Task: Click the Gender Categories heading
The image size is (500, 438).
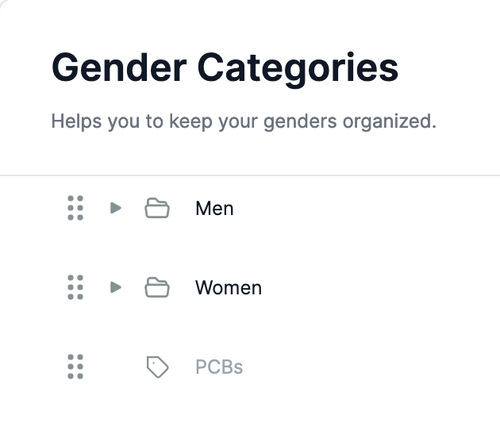Action: (225, 68)
